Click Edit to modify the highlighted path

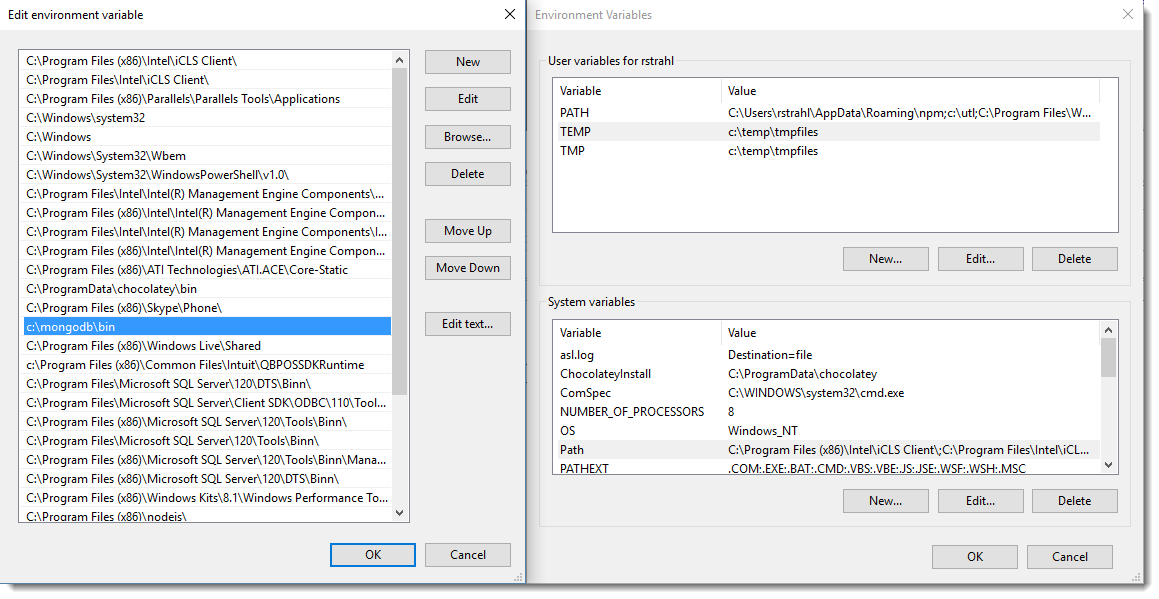467,99
